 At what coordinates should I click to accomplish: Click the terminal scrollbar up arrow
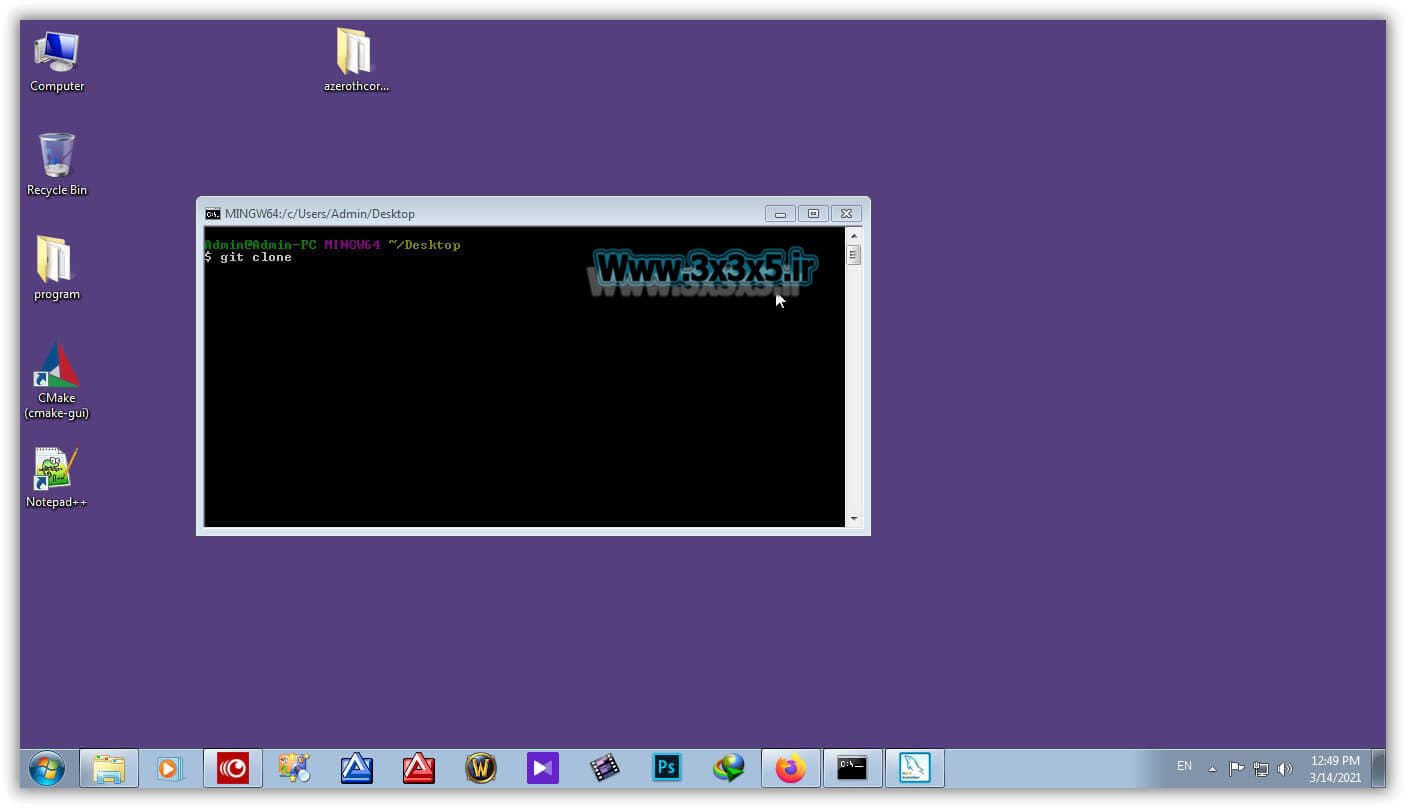click(x=853, y=236)
